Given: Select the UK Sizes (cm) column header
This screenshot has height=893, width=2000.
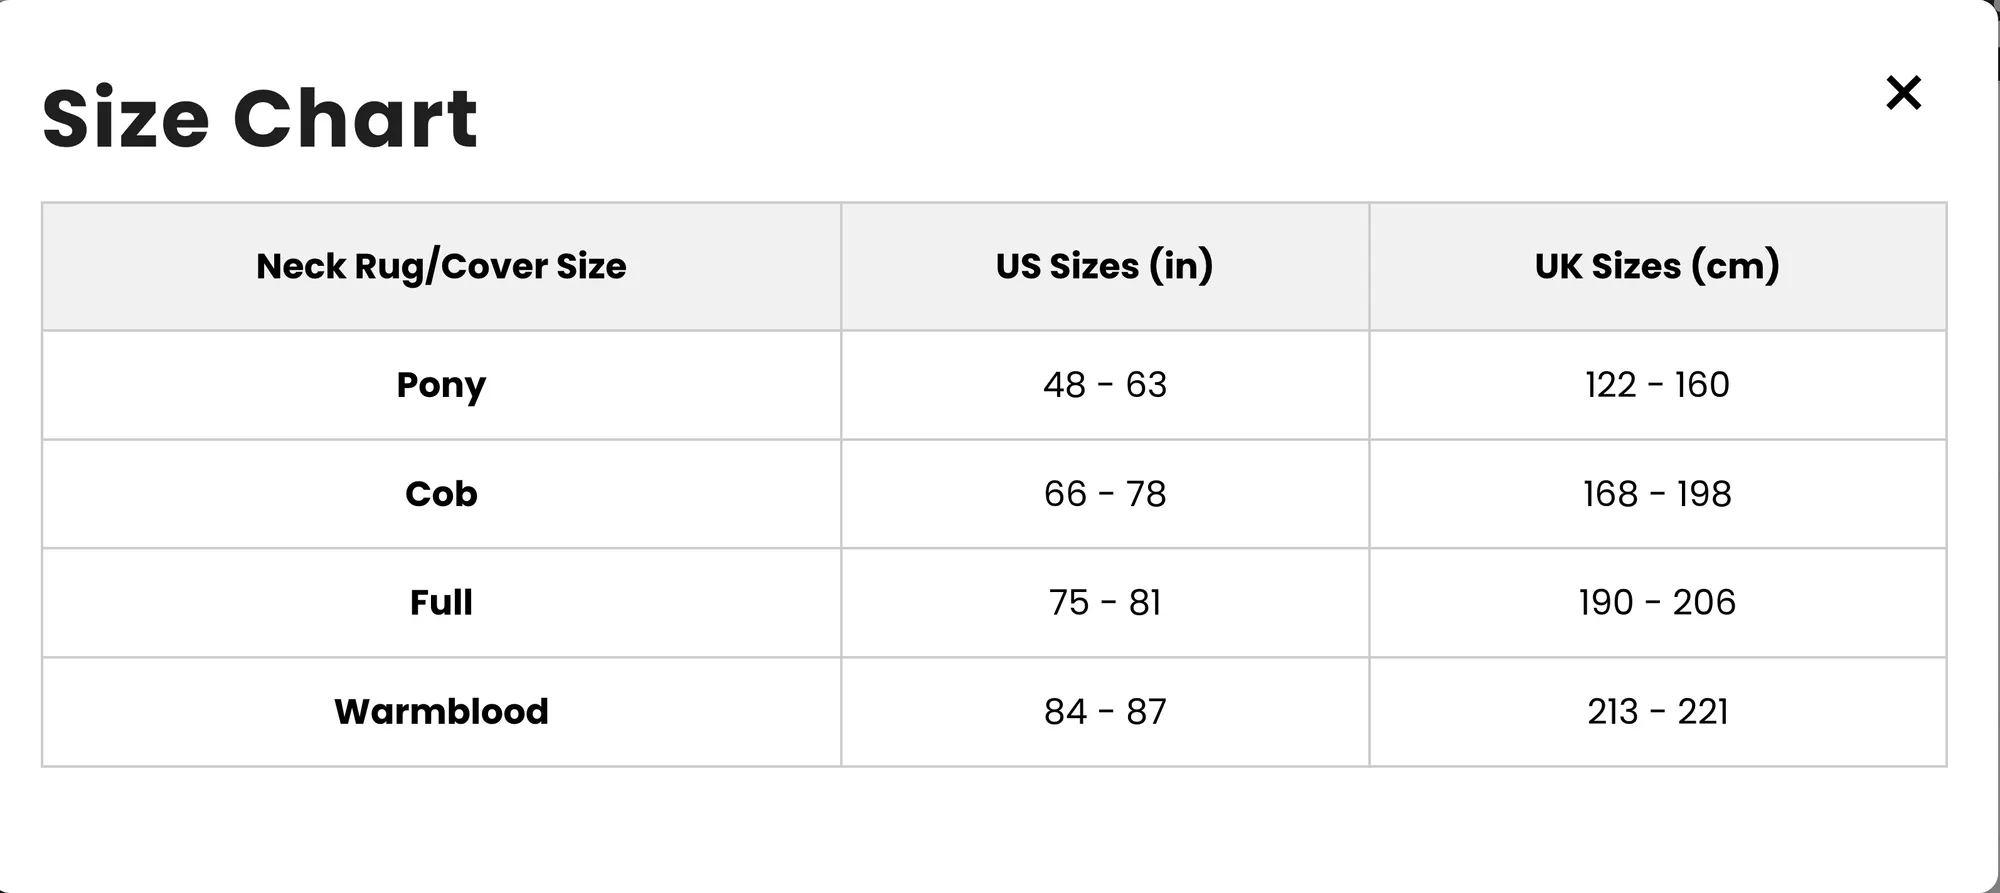Looking at the screenshot, I should 1657,266.
